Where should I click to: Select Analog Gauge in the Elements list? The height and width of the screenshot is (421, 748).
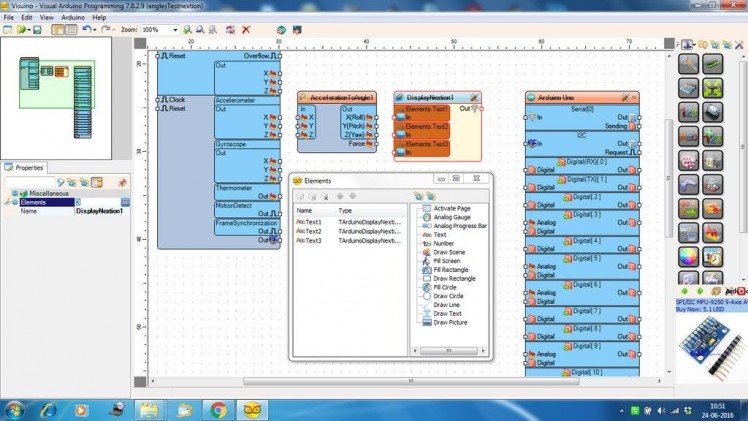451,217
